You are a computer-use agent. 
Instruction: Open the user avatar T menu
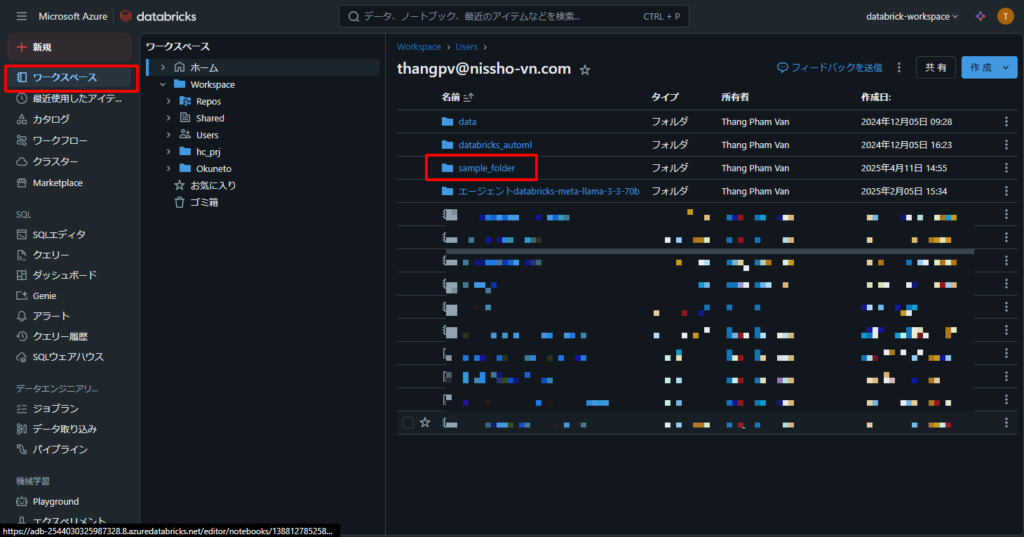click(x=1005, y=16)
